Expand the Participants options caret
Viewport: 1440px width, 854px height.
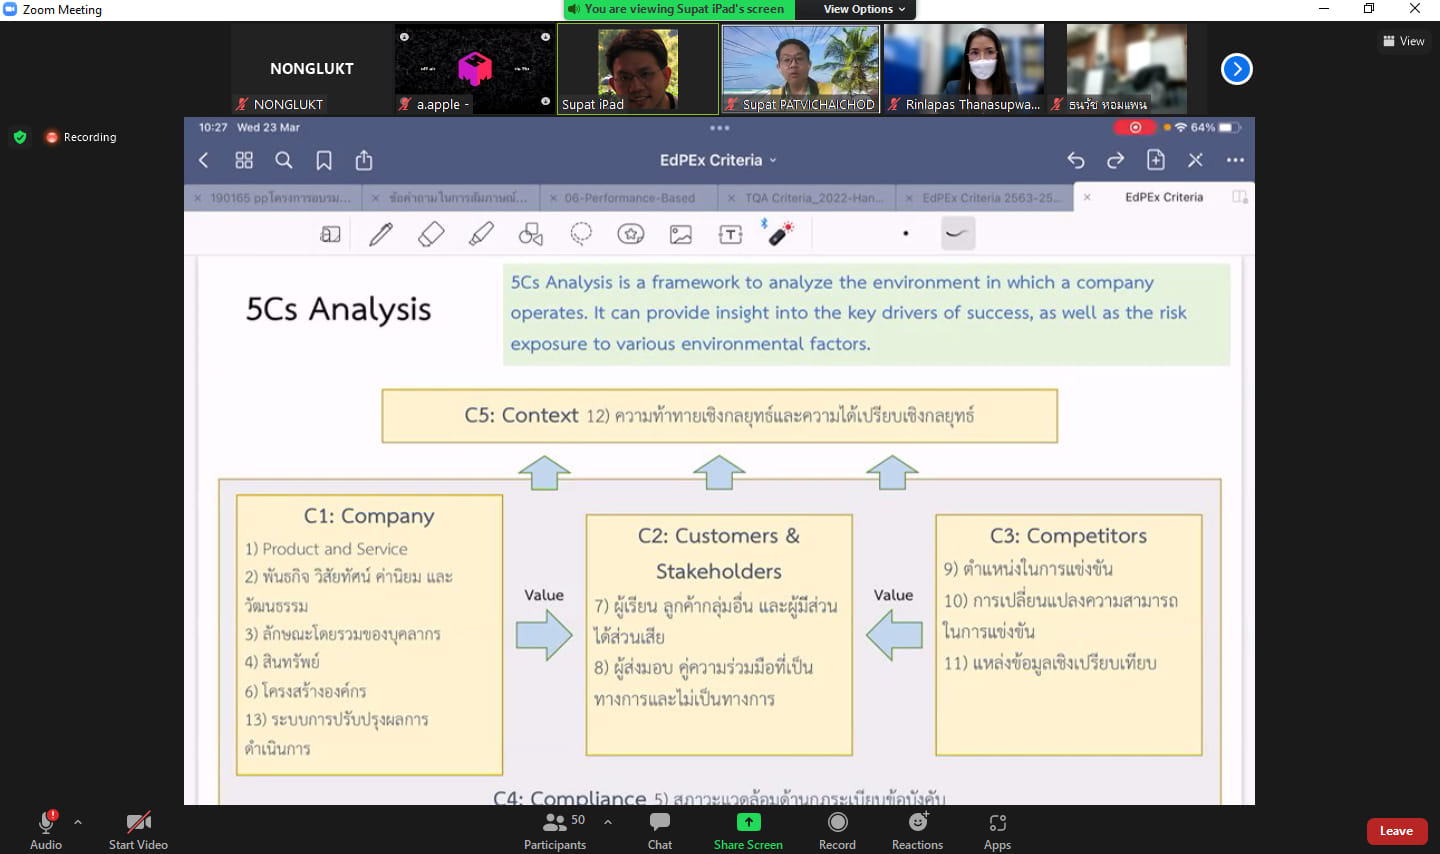[x=608, y=822]
